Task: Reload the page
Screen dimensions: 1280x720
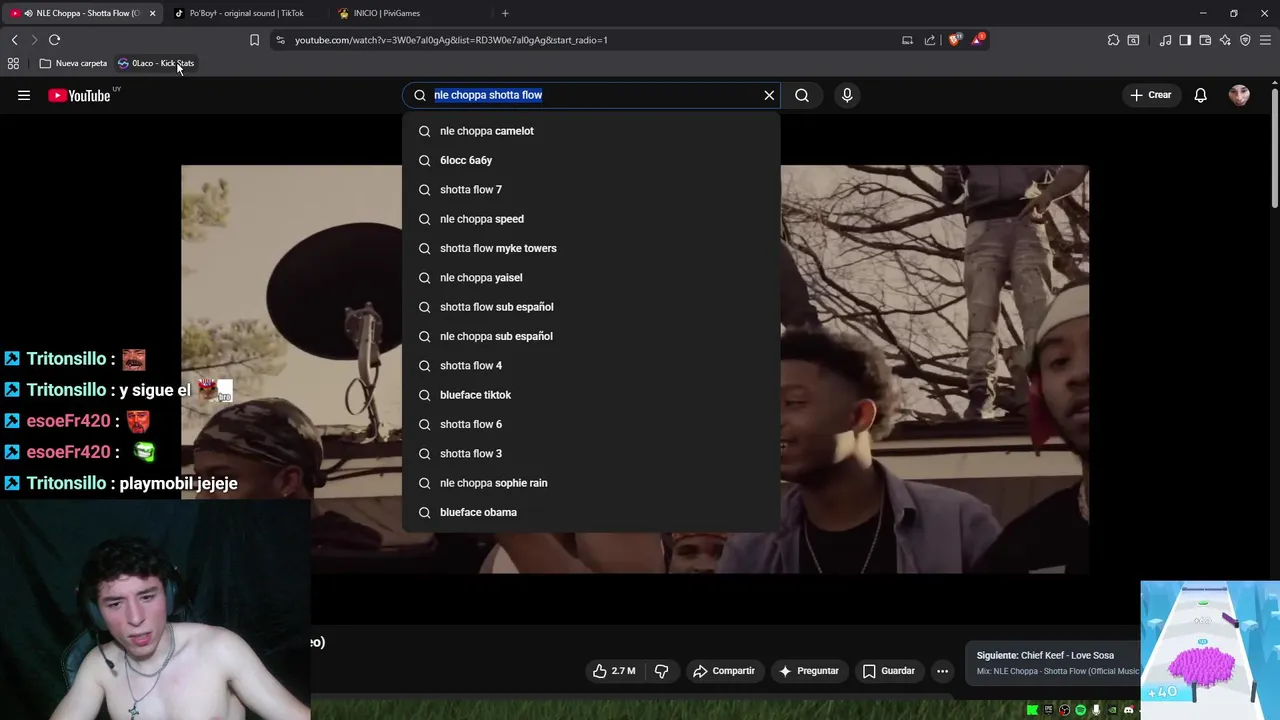Action: click(x=54, y=40)
